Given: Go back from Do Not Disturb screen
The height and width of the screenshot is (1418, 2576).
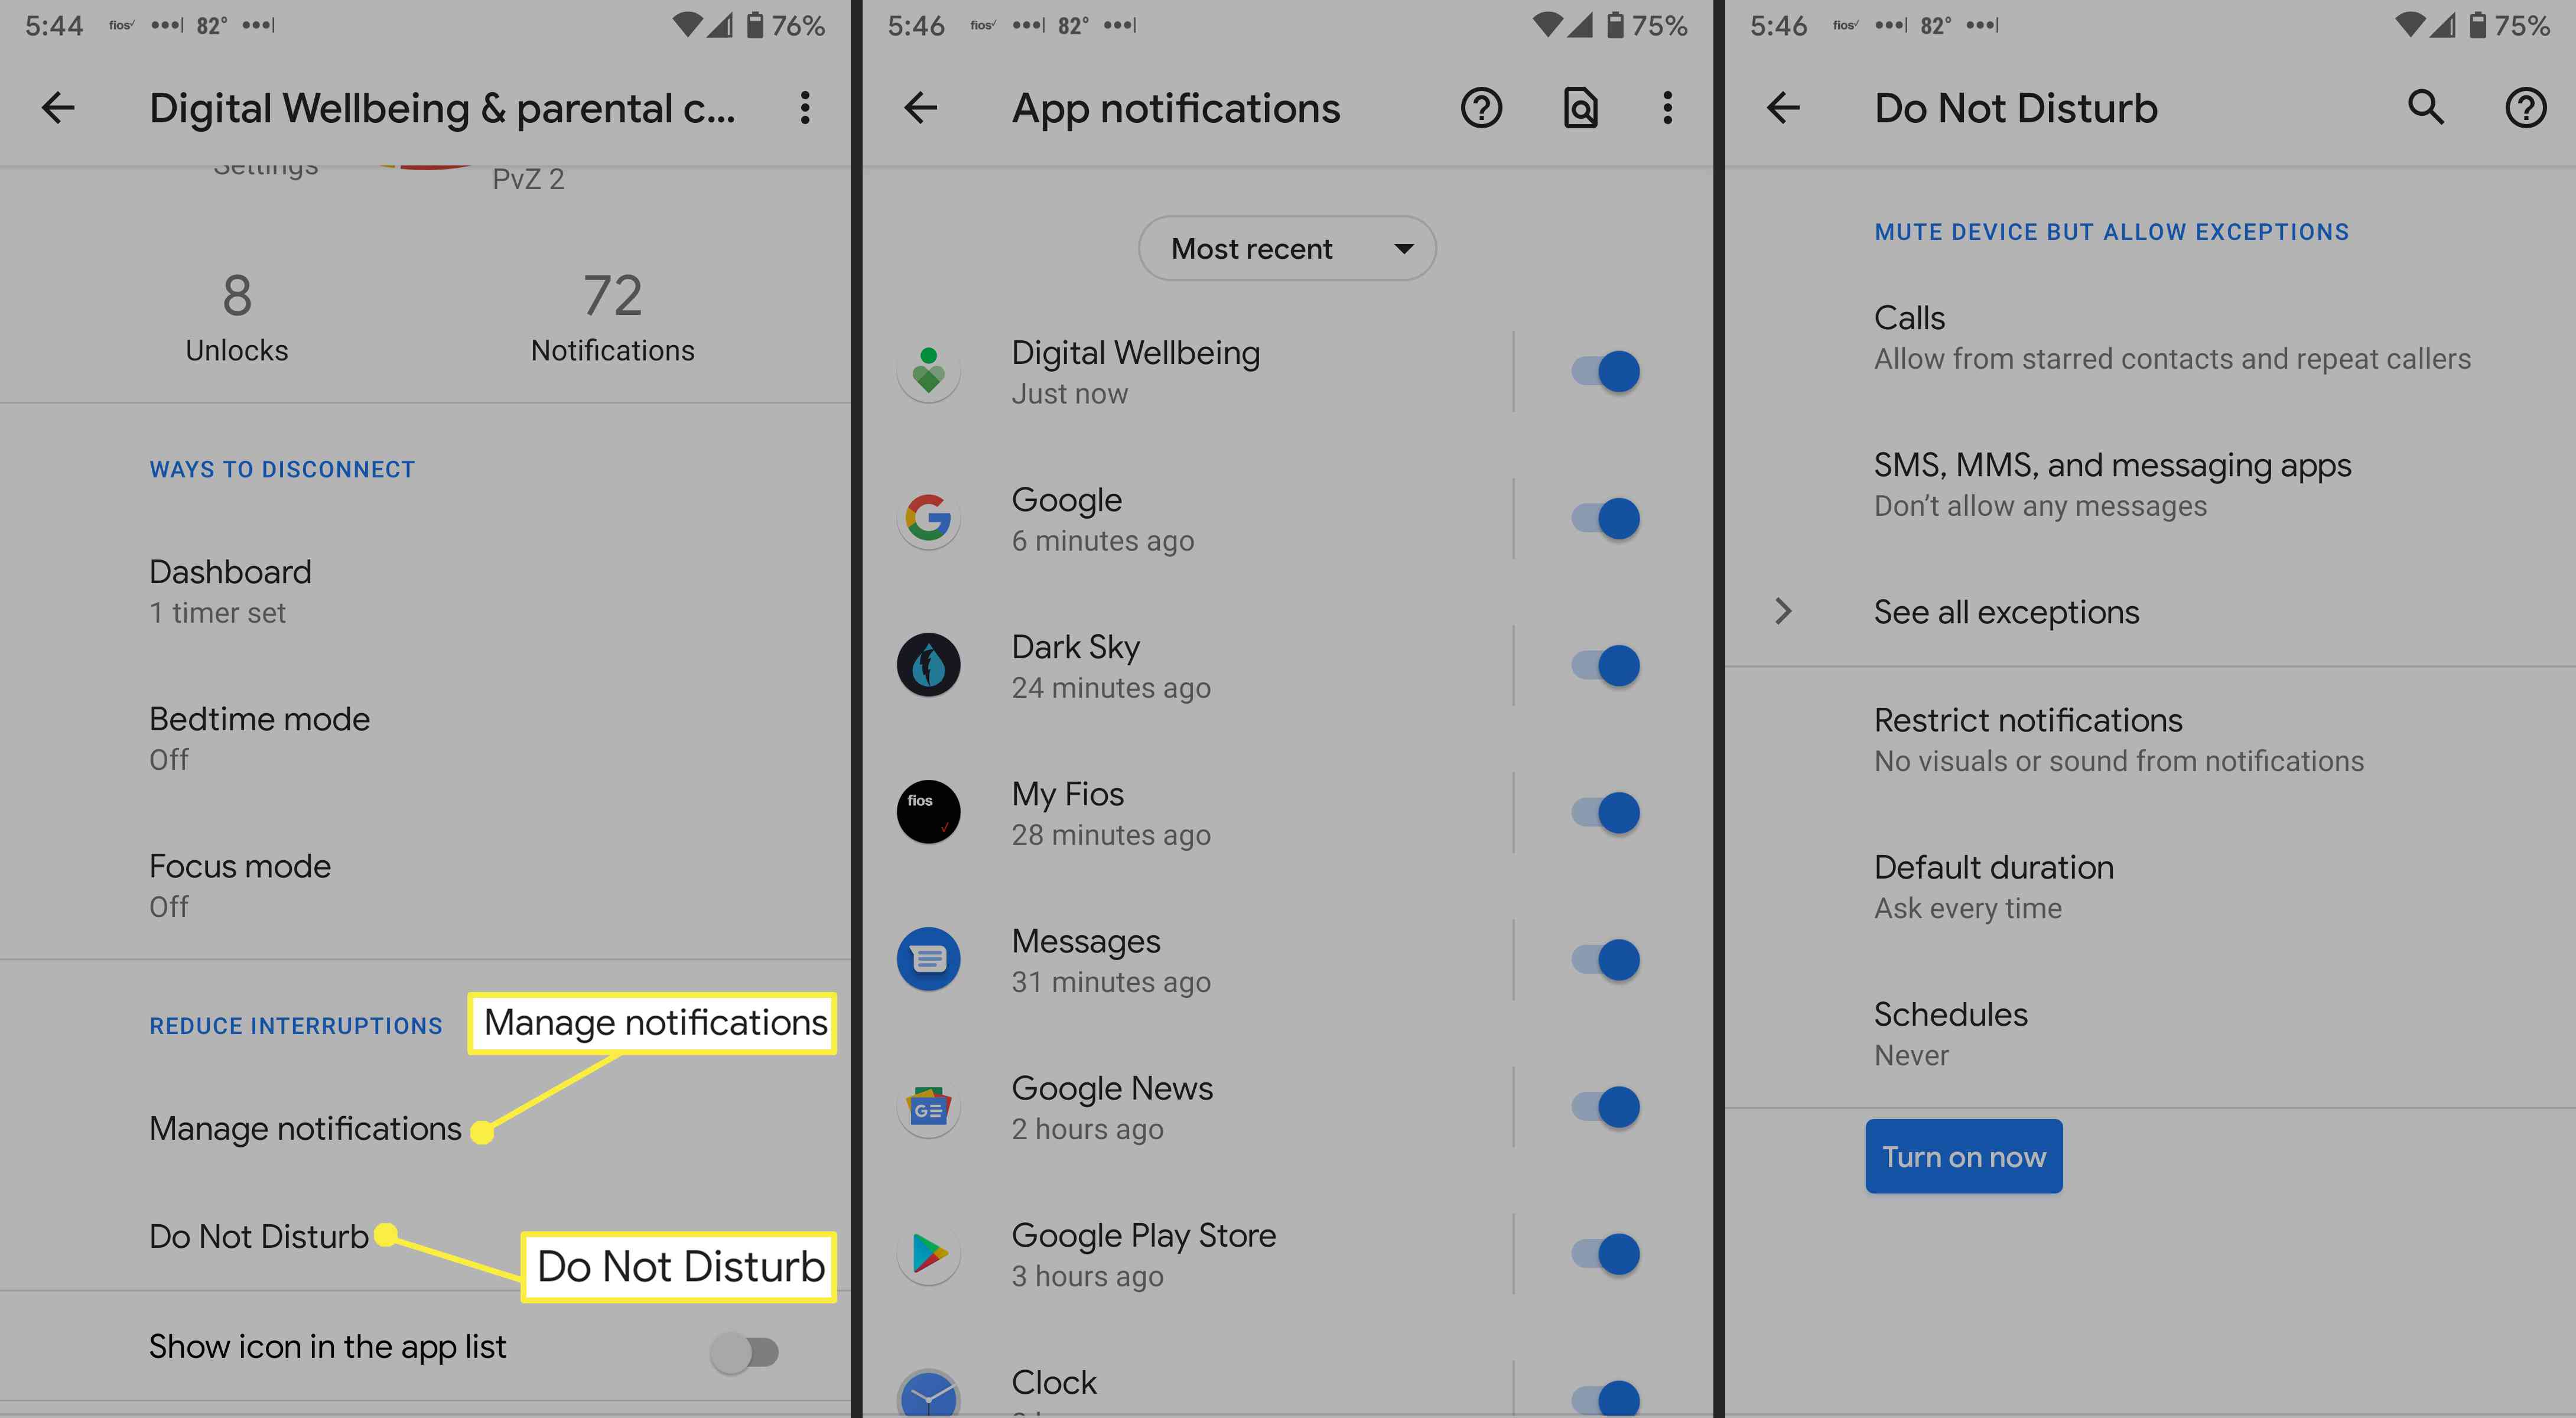Looking at the screenshot, I should pyautogui.click(x=1782, y=108).
